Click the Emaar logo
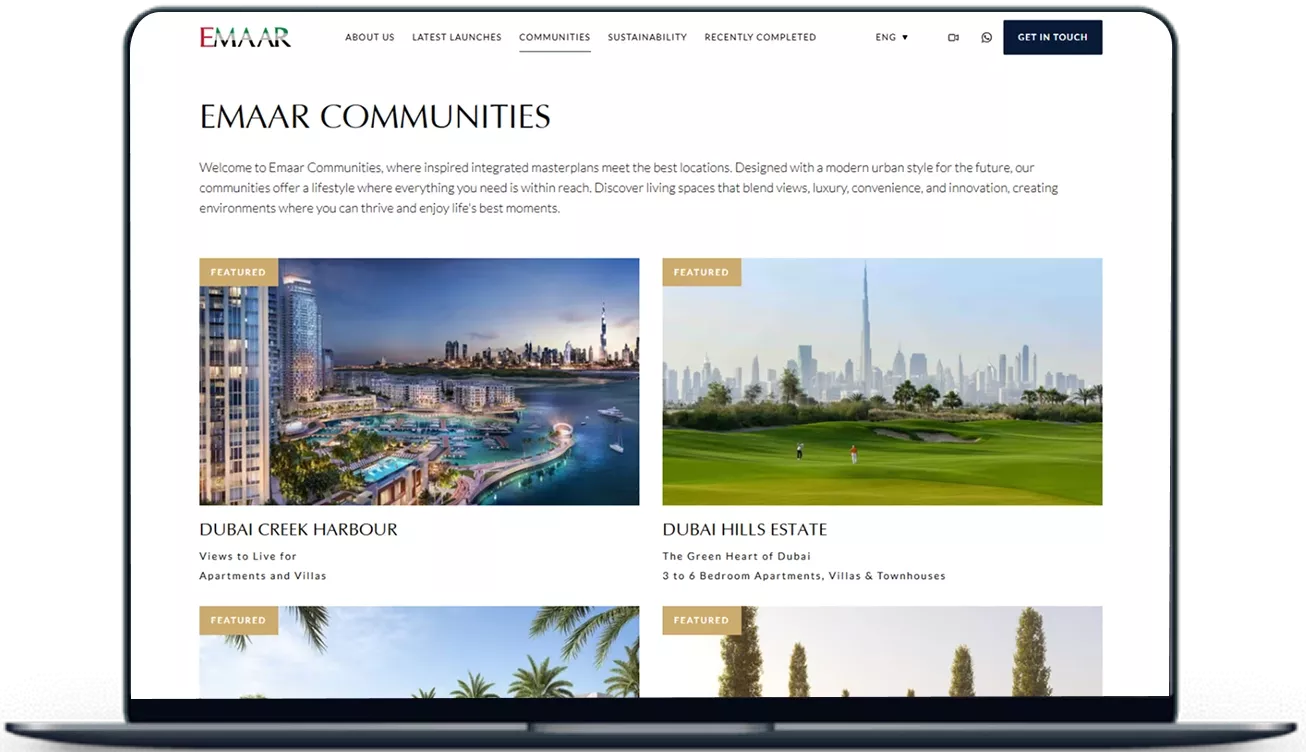1306x752 pixels. click(x=245, y=37)
